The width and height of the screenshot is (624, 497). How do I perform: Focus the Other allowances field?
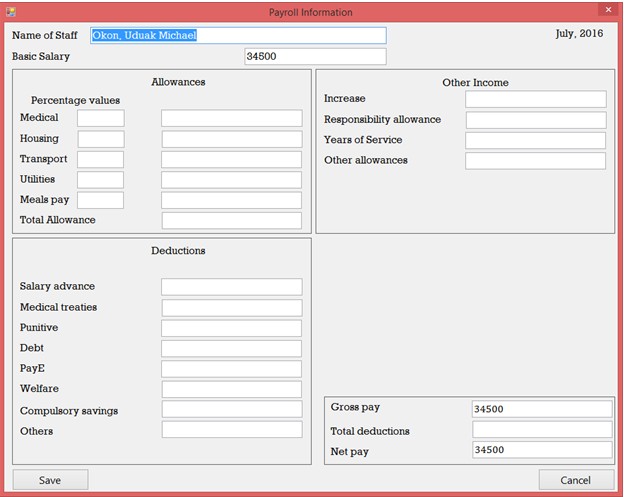(535, 161)
